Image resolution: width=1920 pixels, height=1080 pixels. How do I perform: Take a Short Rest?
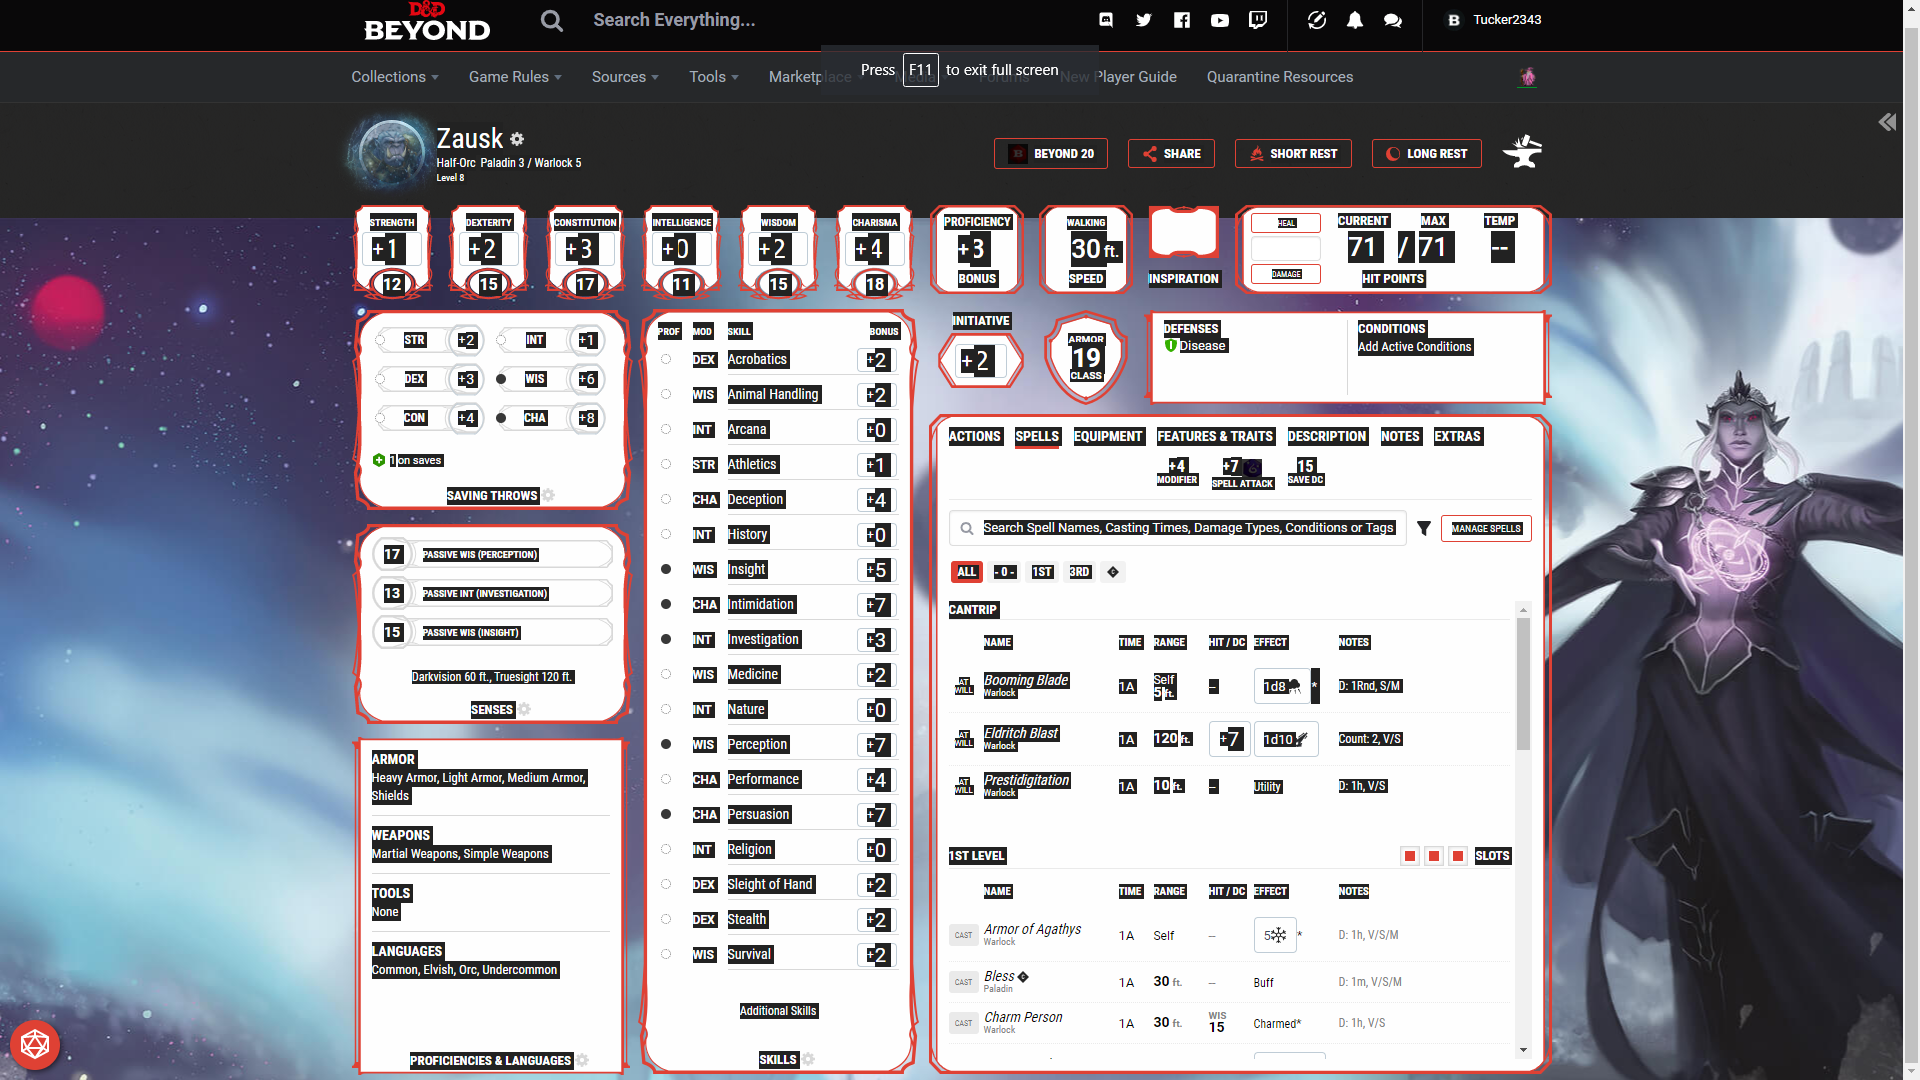(x=1293, y=153)
